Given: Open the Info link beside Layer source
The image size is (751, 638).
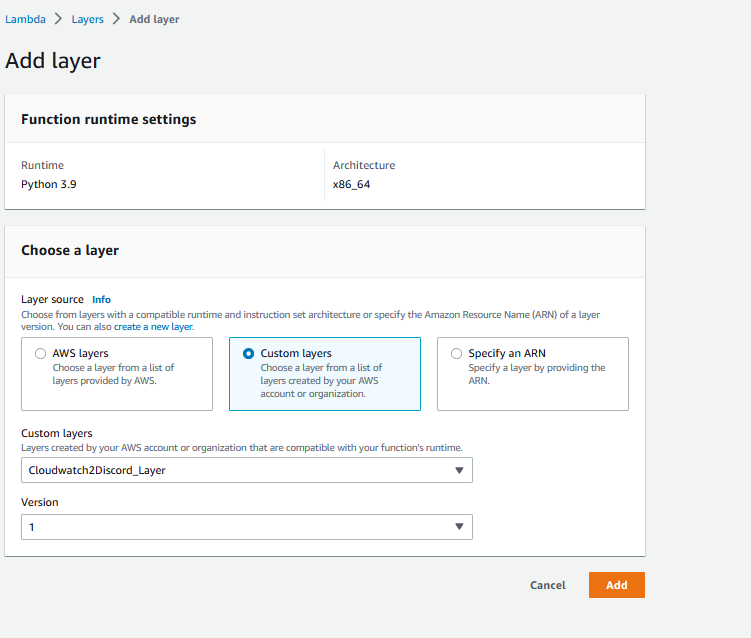Looking at the screenshot, I should tap(101, 299).
